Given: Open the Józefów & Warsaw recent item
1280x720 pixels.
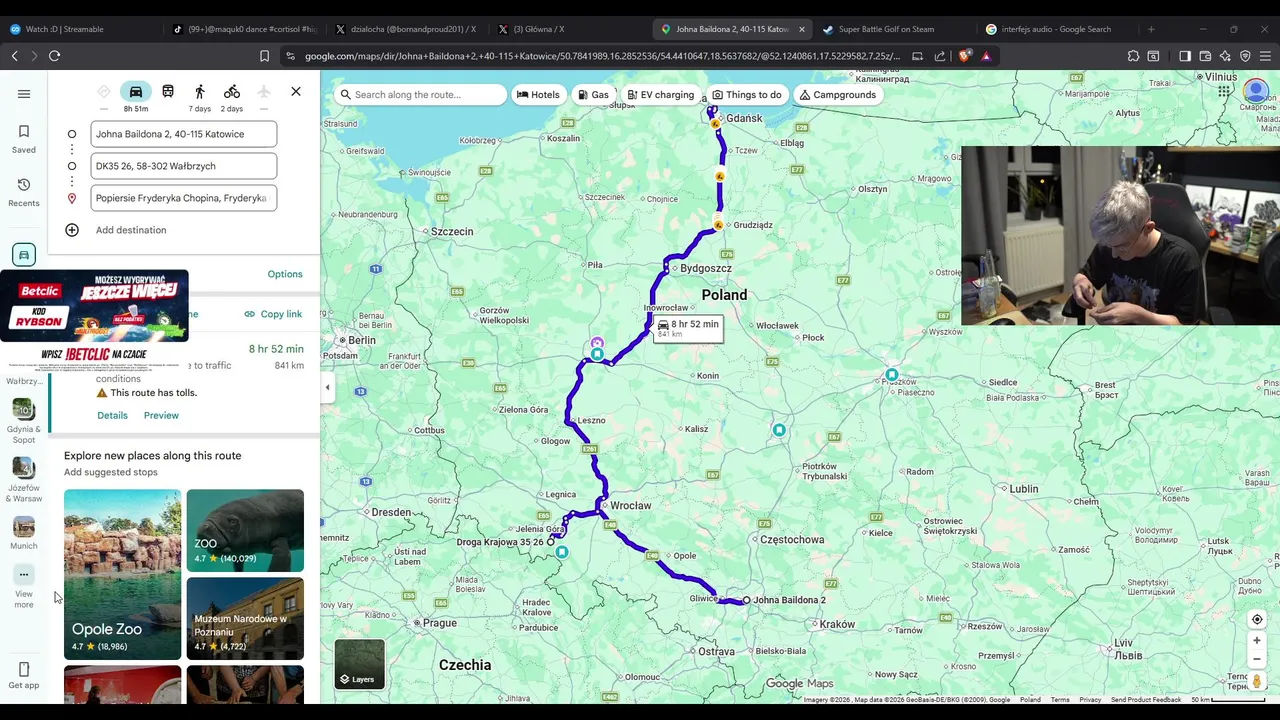Looking at the screenshot, I should [x=24, y=480].
